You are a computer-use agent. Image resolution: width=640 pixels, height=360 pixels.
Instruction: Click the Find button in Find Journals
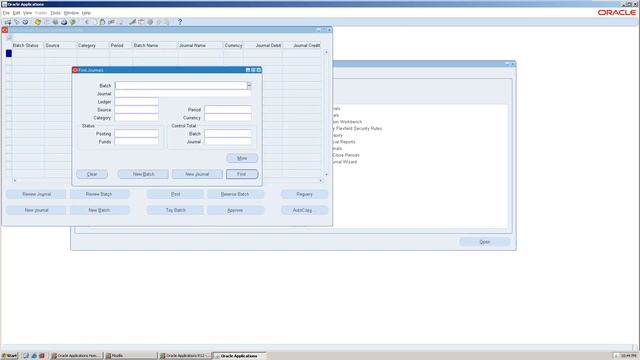(242, 174)
